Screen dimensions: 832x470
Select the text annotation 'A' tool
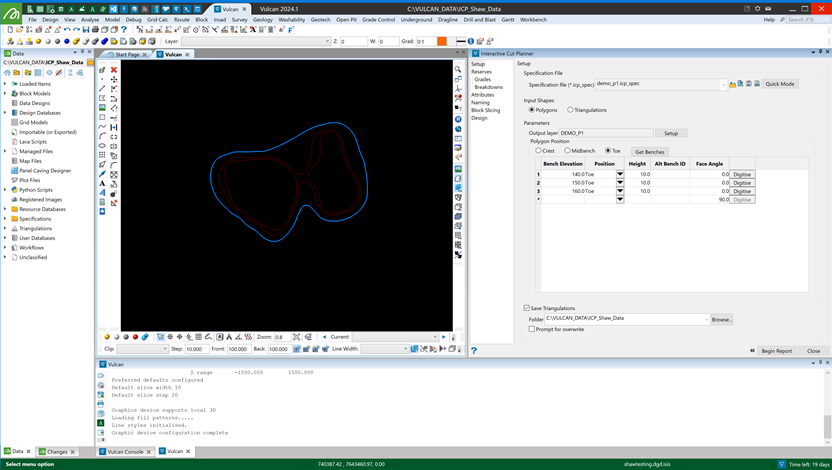102,184
